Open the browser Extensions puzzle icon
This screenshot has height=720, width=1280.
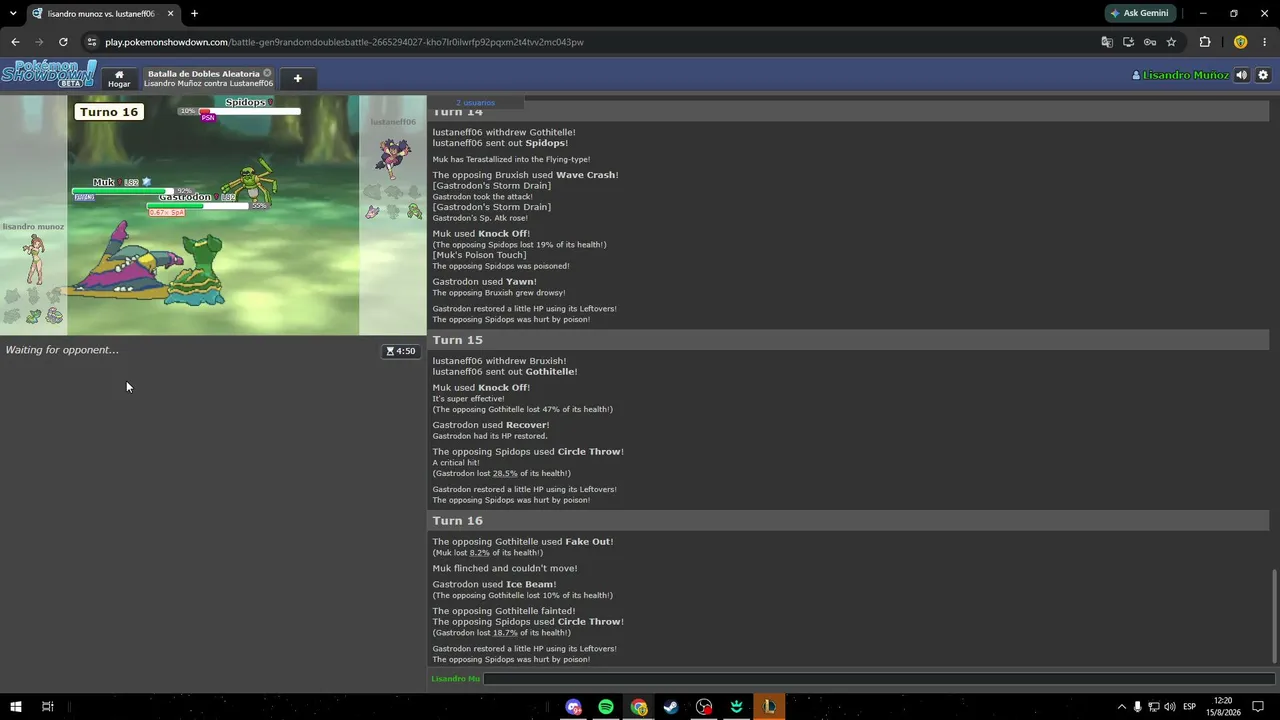pos(1204,42)
